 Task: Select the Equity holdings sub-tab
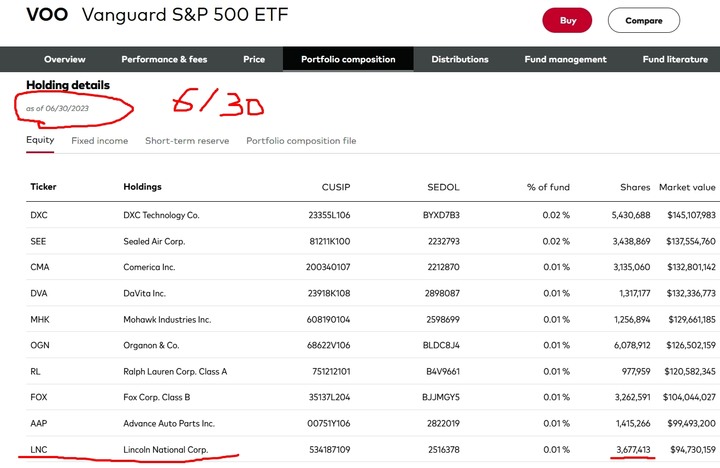tap(40, 140)
